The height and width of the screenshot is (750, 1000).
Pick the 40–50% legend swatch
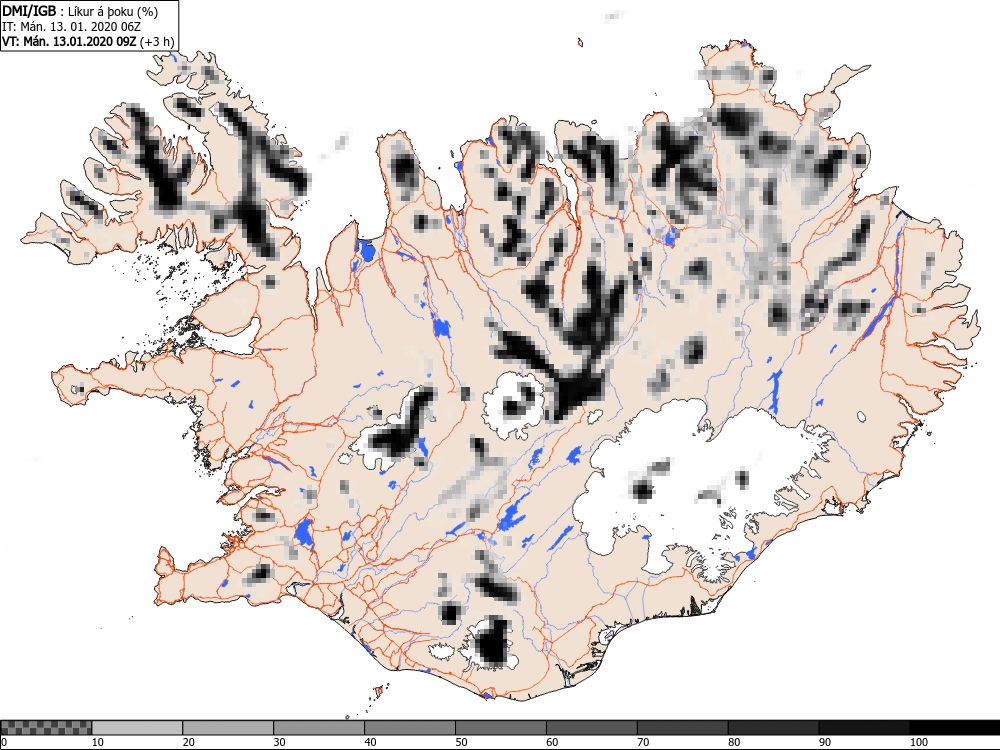click(409, 728)
